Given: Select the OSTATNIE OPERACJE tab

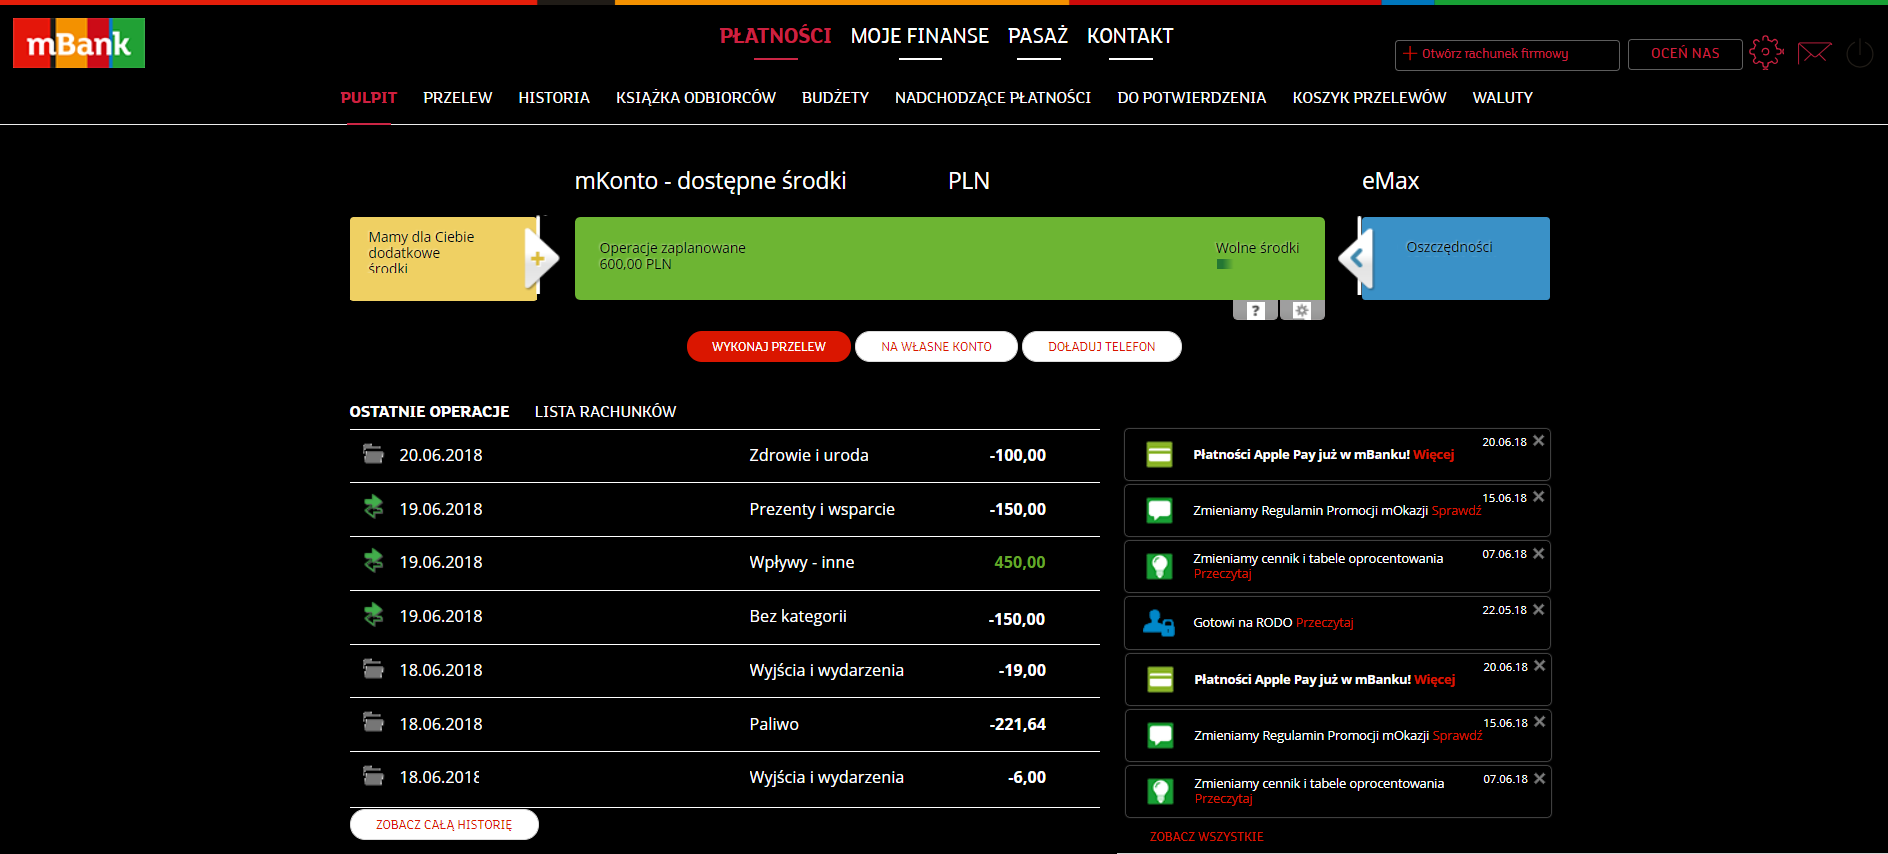Looking at the screenshot, I should [x=429, y=412].
